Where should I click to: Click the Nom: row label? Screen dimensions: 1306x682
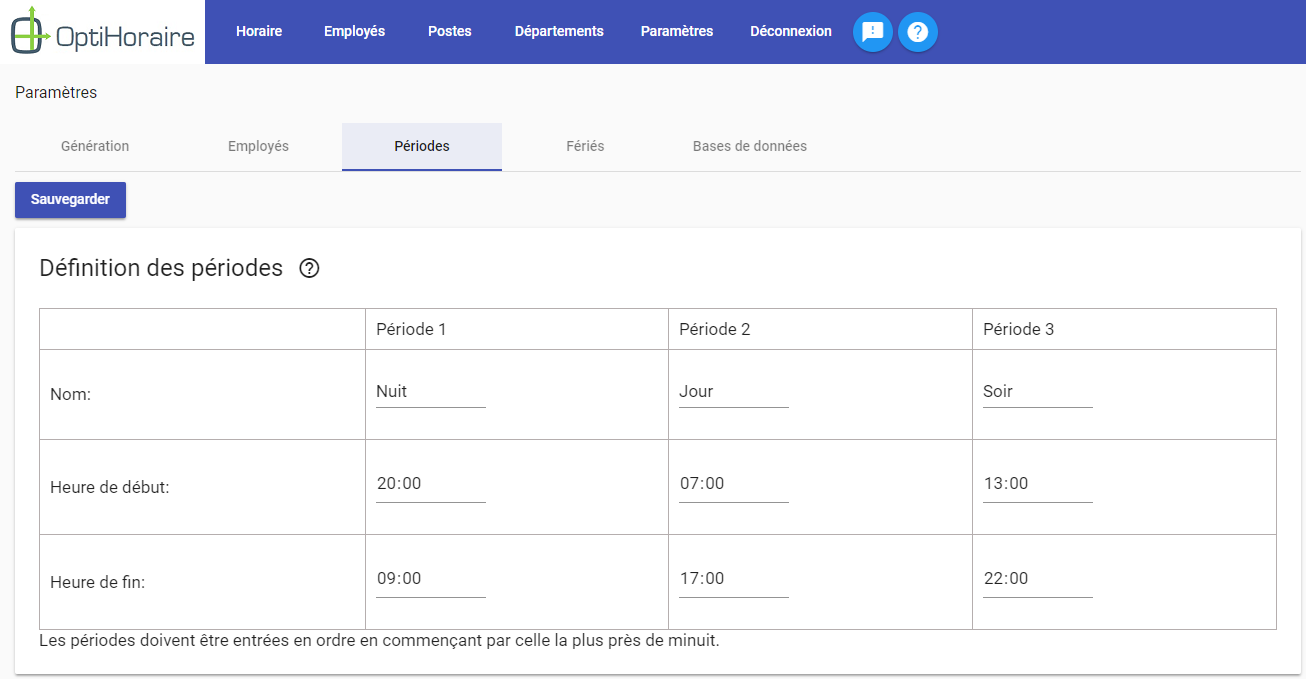pyautogui.click(x=70, y=395)
